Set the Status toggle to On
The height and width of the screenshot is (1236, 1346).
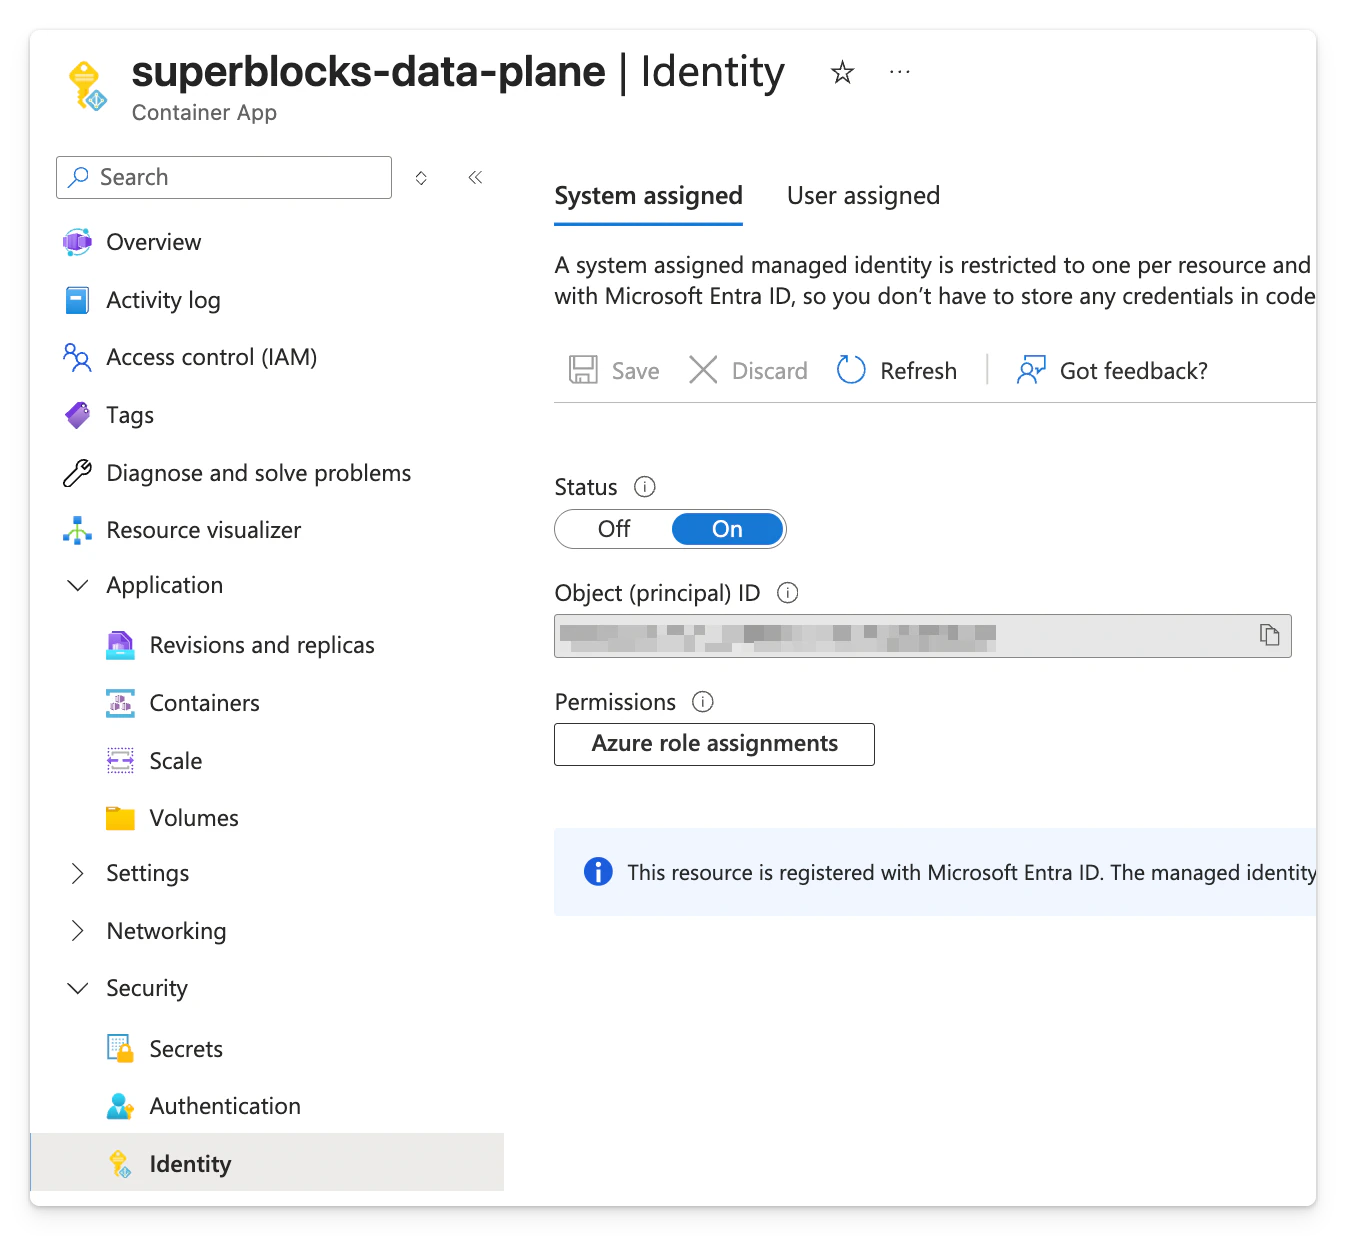click(727, 529)
